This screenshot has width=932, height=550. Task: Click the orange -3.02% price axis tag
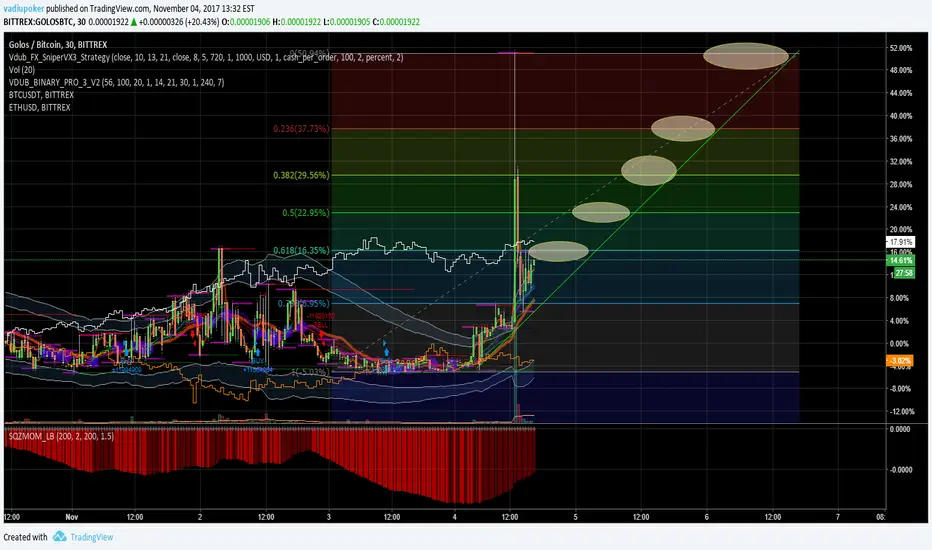pos(900,360)
